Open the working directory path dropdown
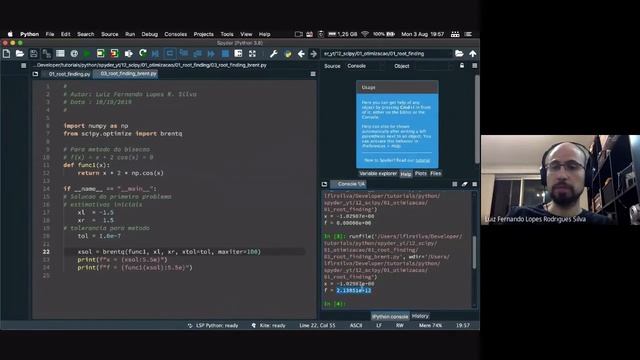Viewport: 640px width, 360px height. (x=387, y=53)
